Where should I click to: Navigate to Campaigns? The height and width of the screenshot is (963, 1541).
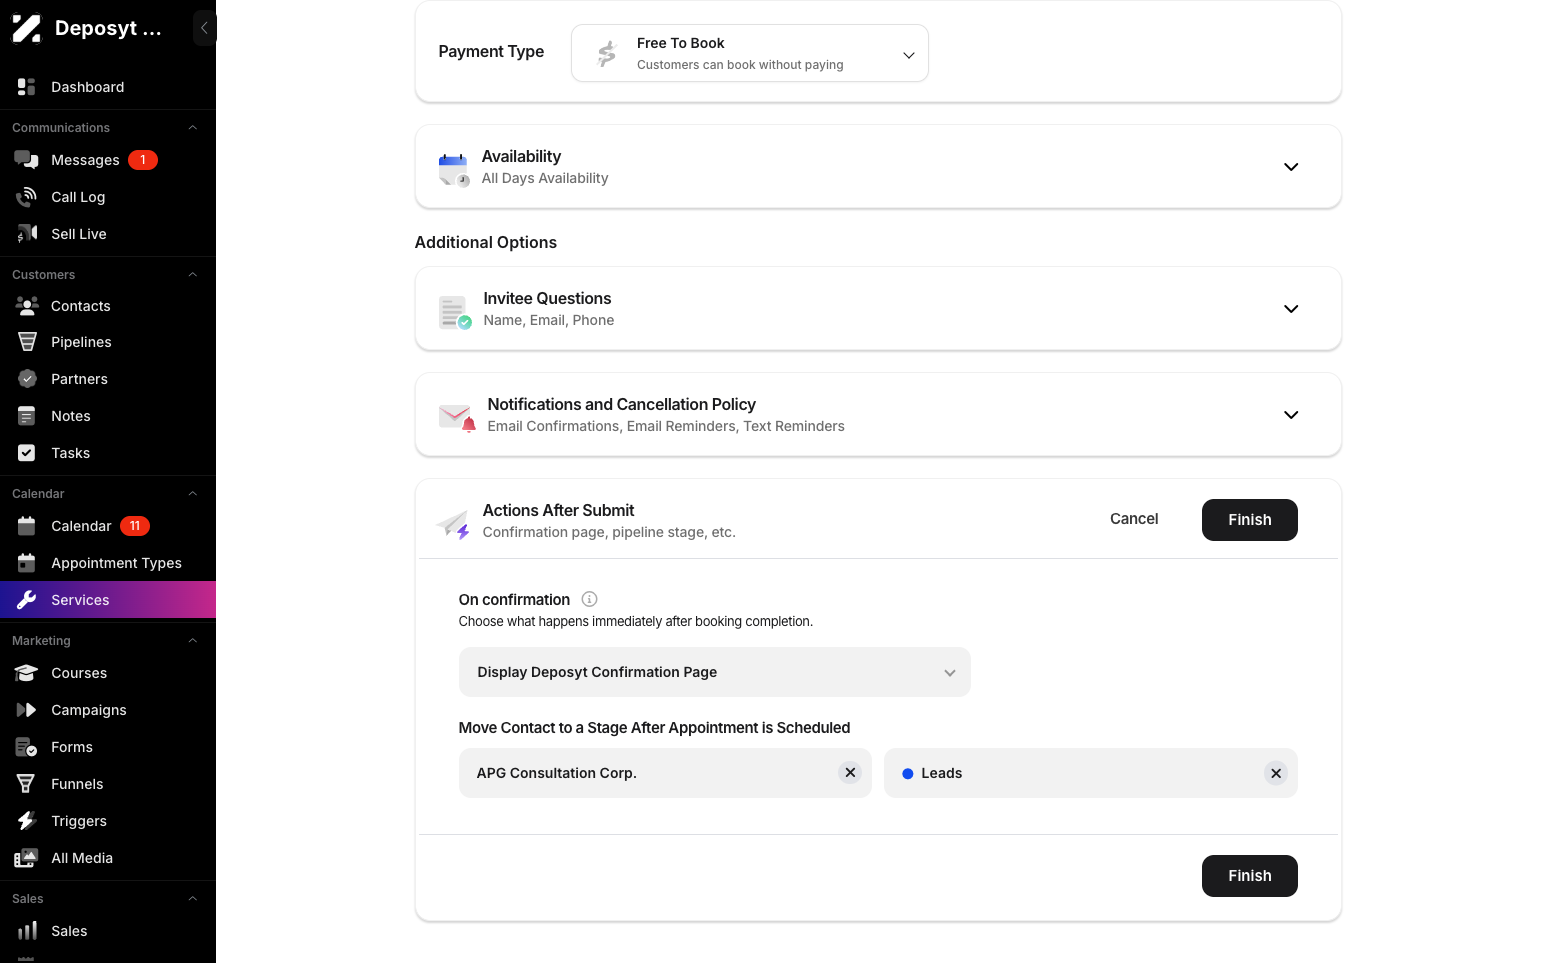click(x=108, y=710)
